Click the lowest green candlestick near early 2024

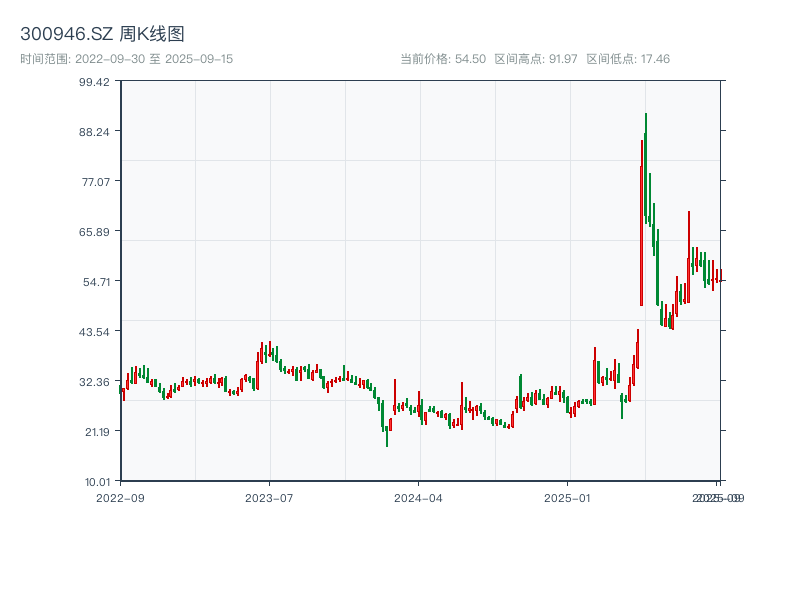click(x=387, y=434)
